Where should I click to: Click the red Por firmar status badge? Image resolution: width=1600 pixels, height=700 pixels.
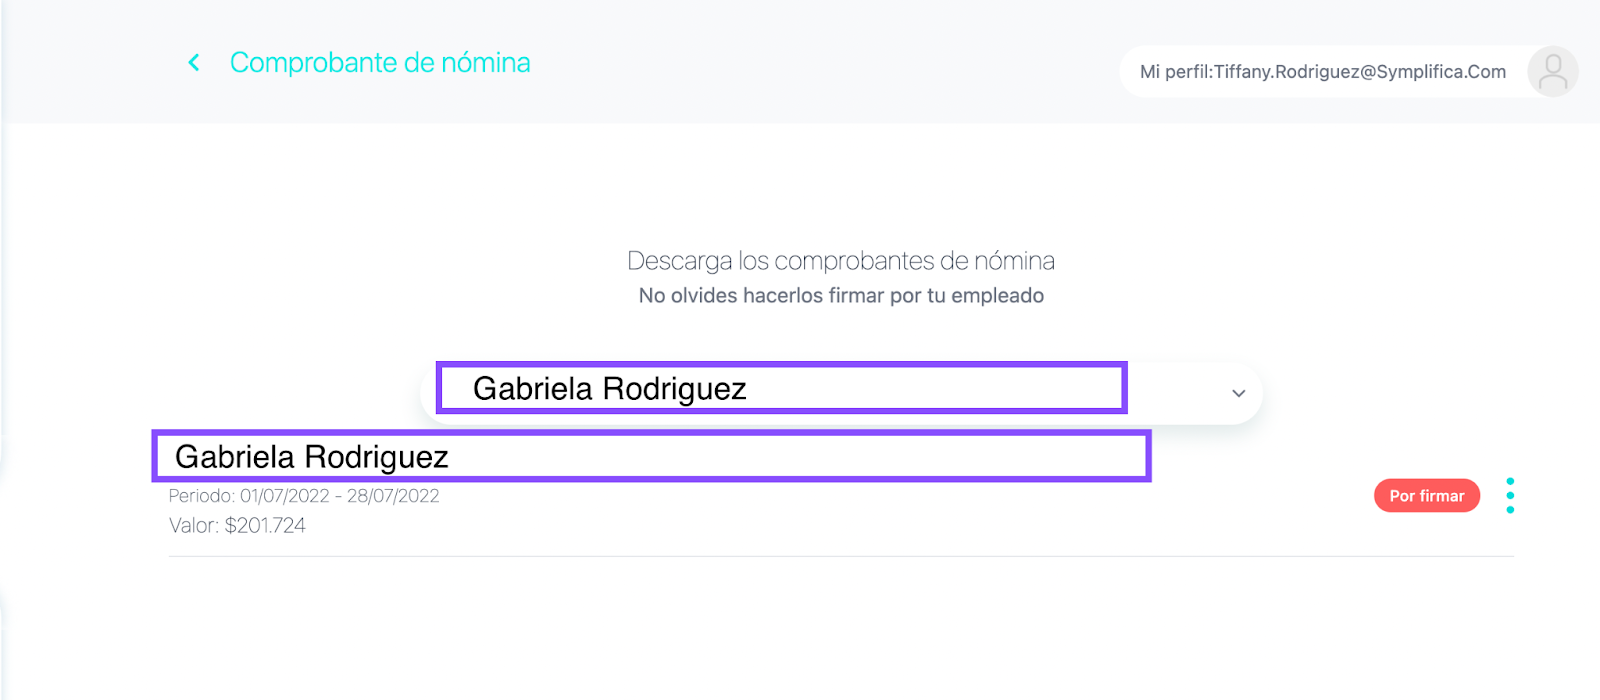[x=1426, y=496]
